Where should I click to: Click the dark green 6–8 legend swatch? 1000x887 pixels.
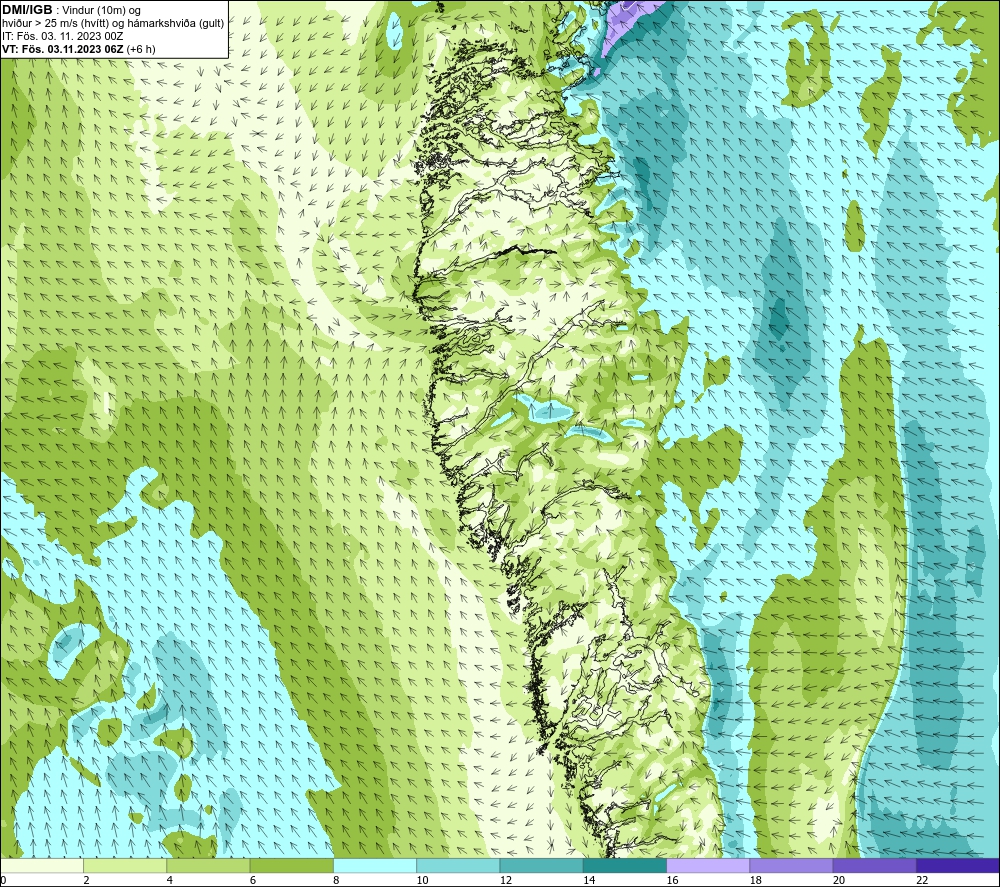292,865
